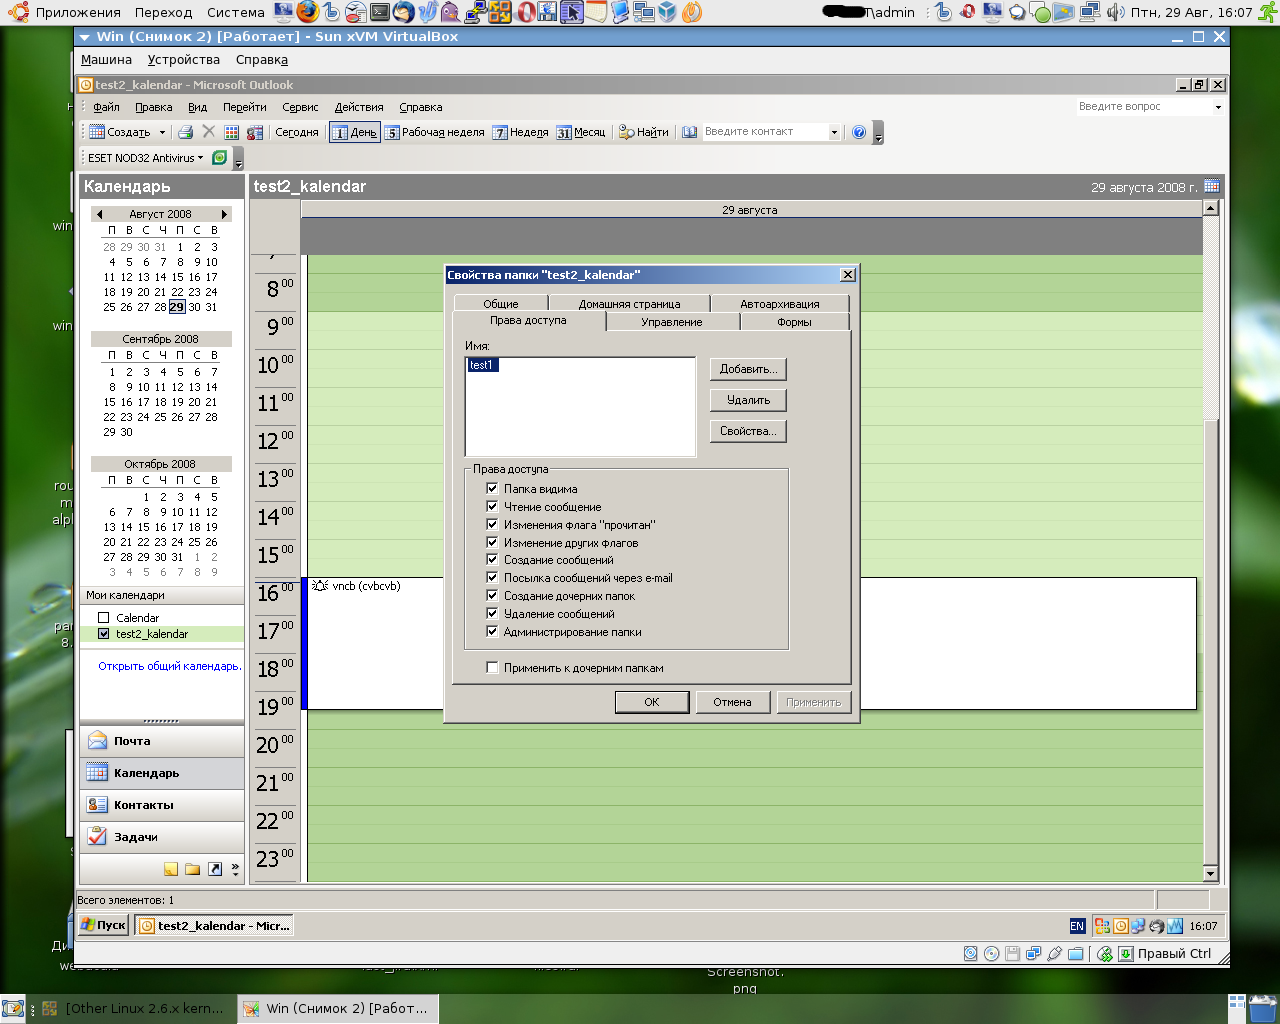Open the Создать dropdown arrow
Image resolution: width=1280 pixels, height=1024 pixels.
coord(162,132)
